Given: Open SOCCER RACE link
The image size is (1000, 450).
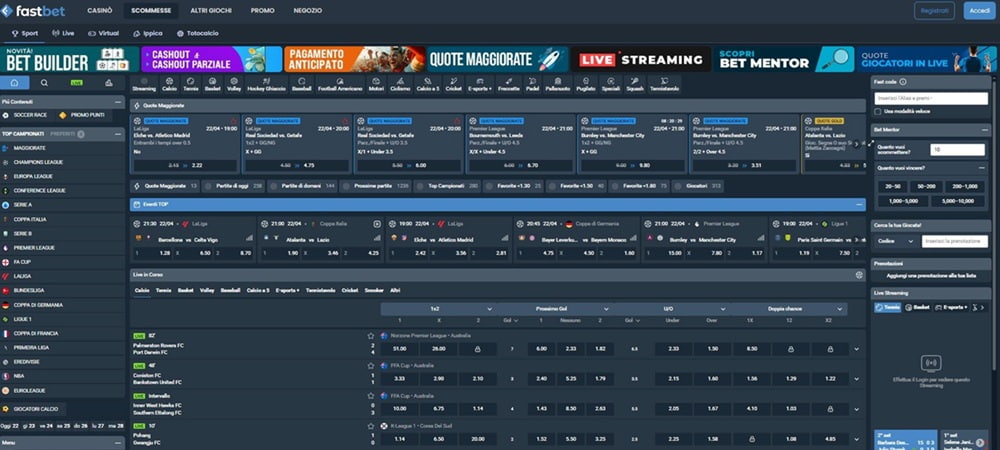Looking at the screenshot, I should point(25,115).
